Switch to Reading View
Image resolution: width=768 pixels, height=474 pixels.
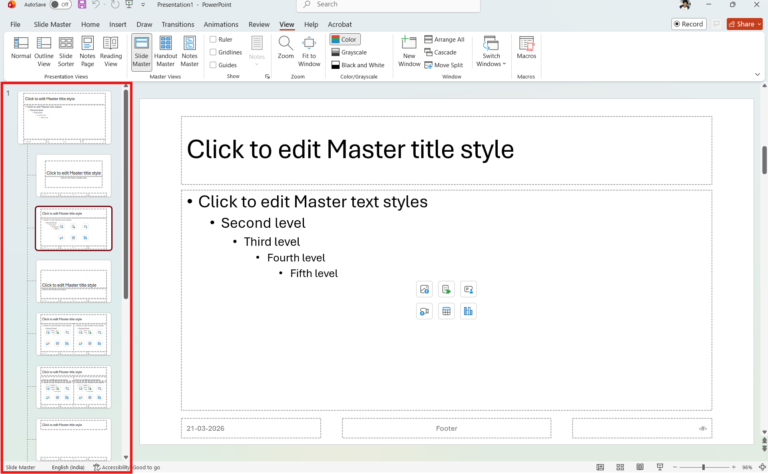(x=111, y=51)
